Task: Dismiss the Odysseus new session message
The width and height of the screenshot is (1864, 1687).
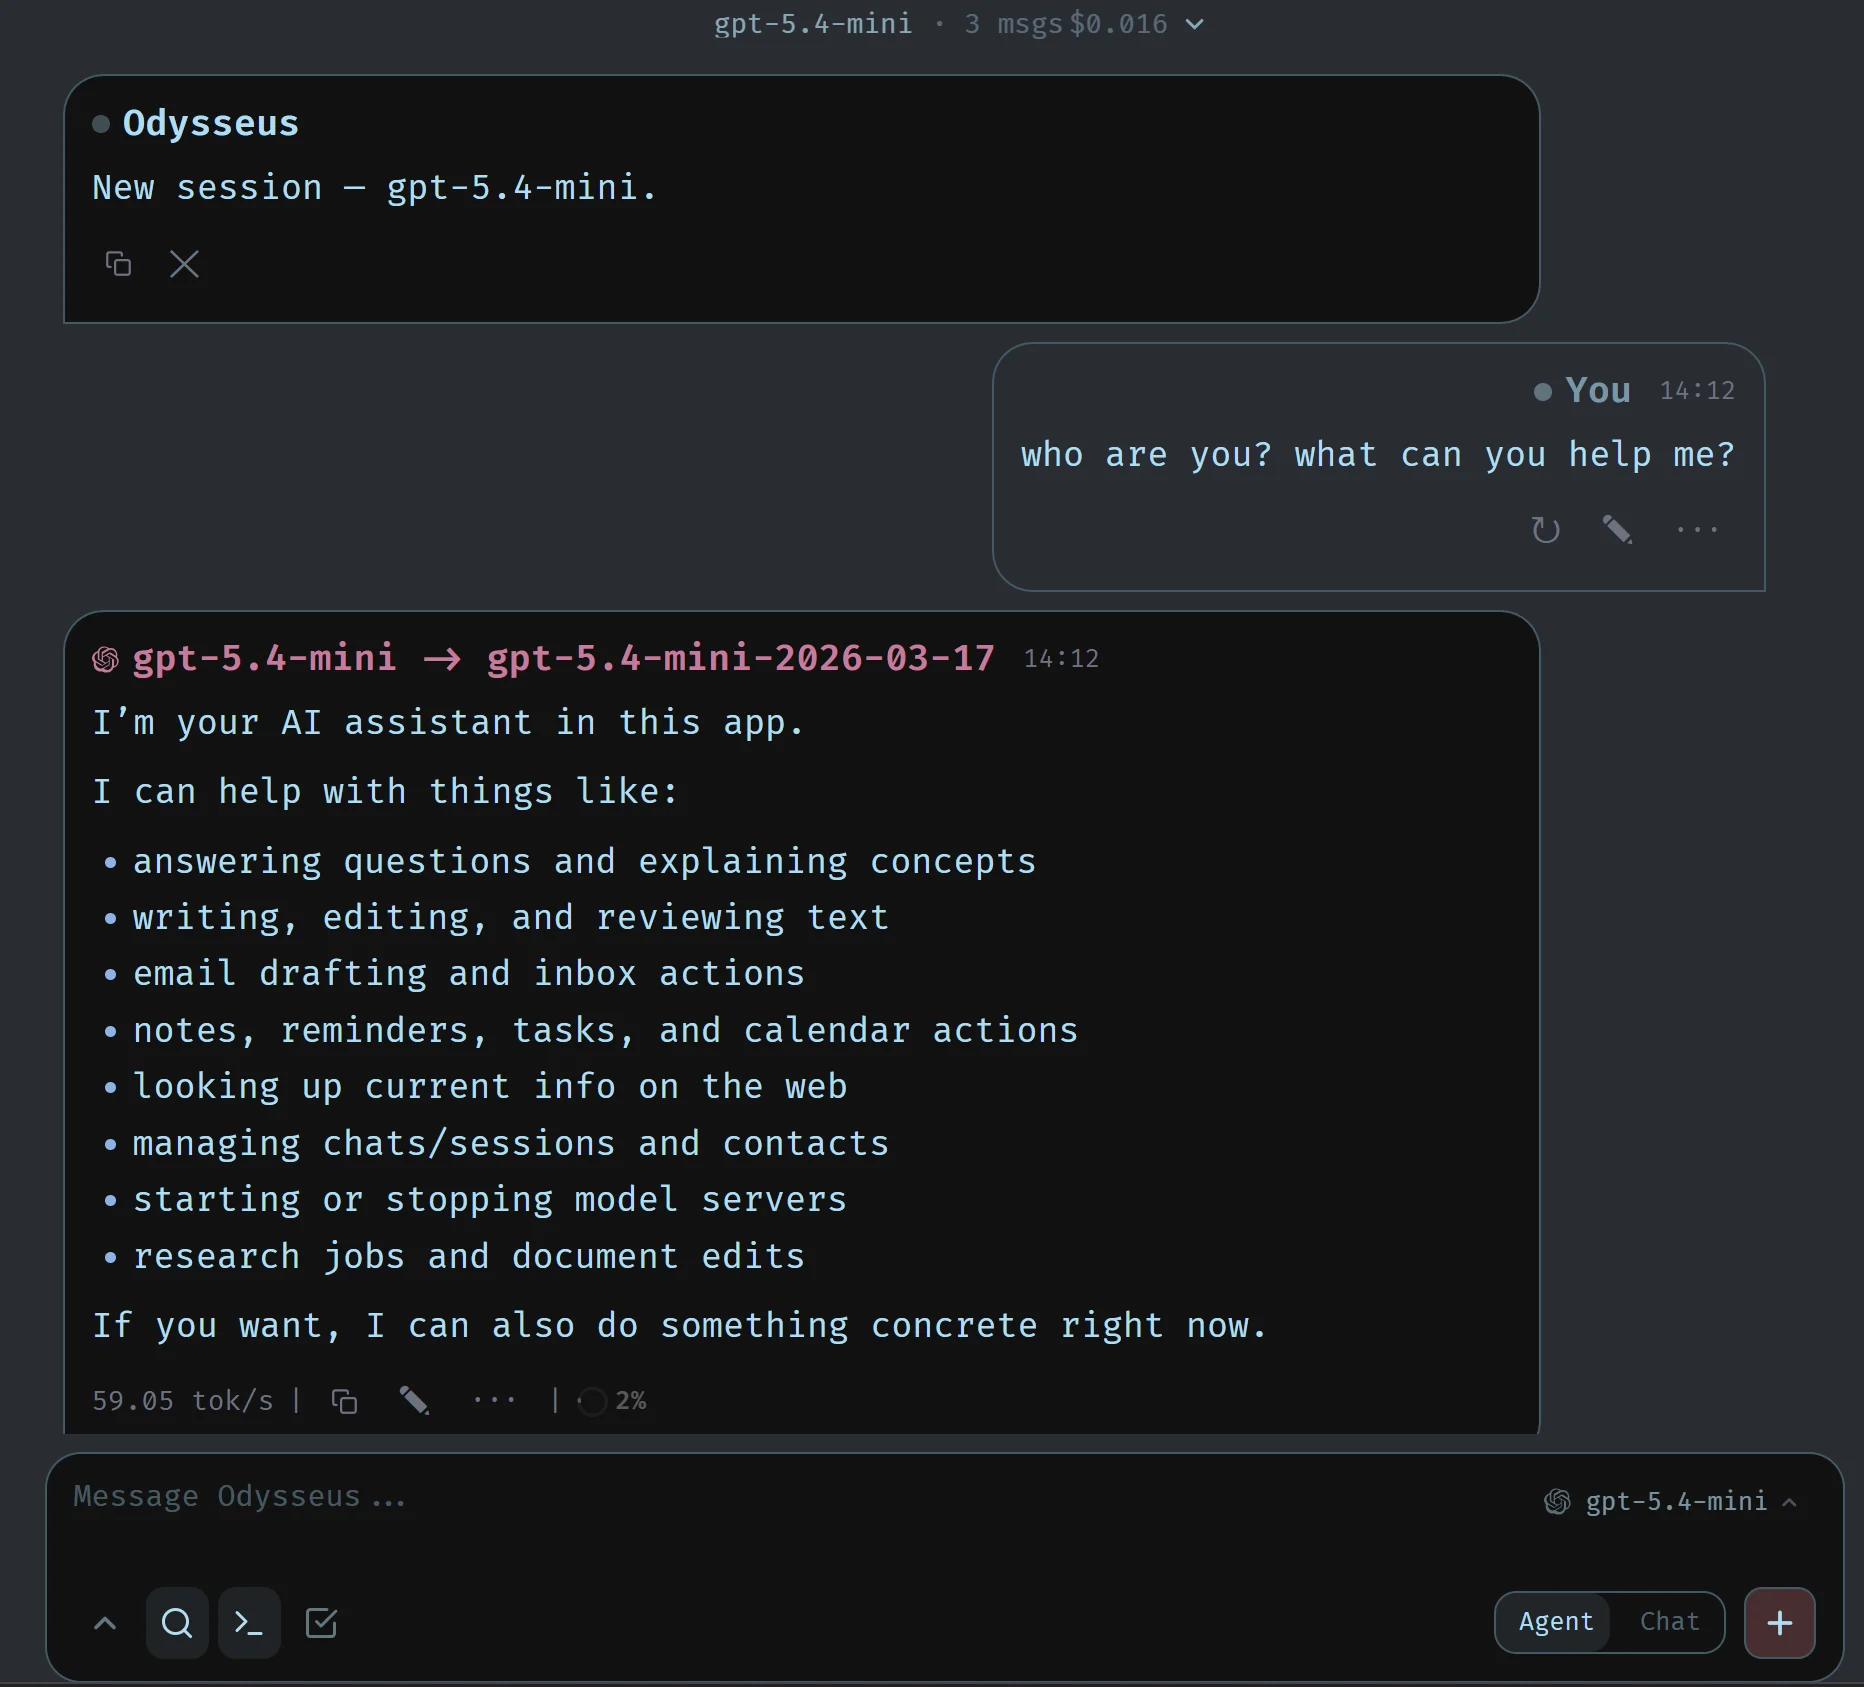Action: [x=184, y=264]
